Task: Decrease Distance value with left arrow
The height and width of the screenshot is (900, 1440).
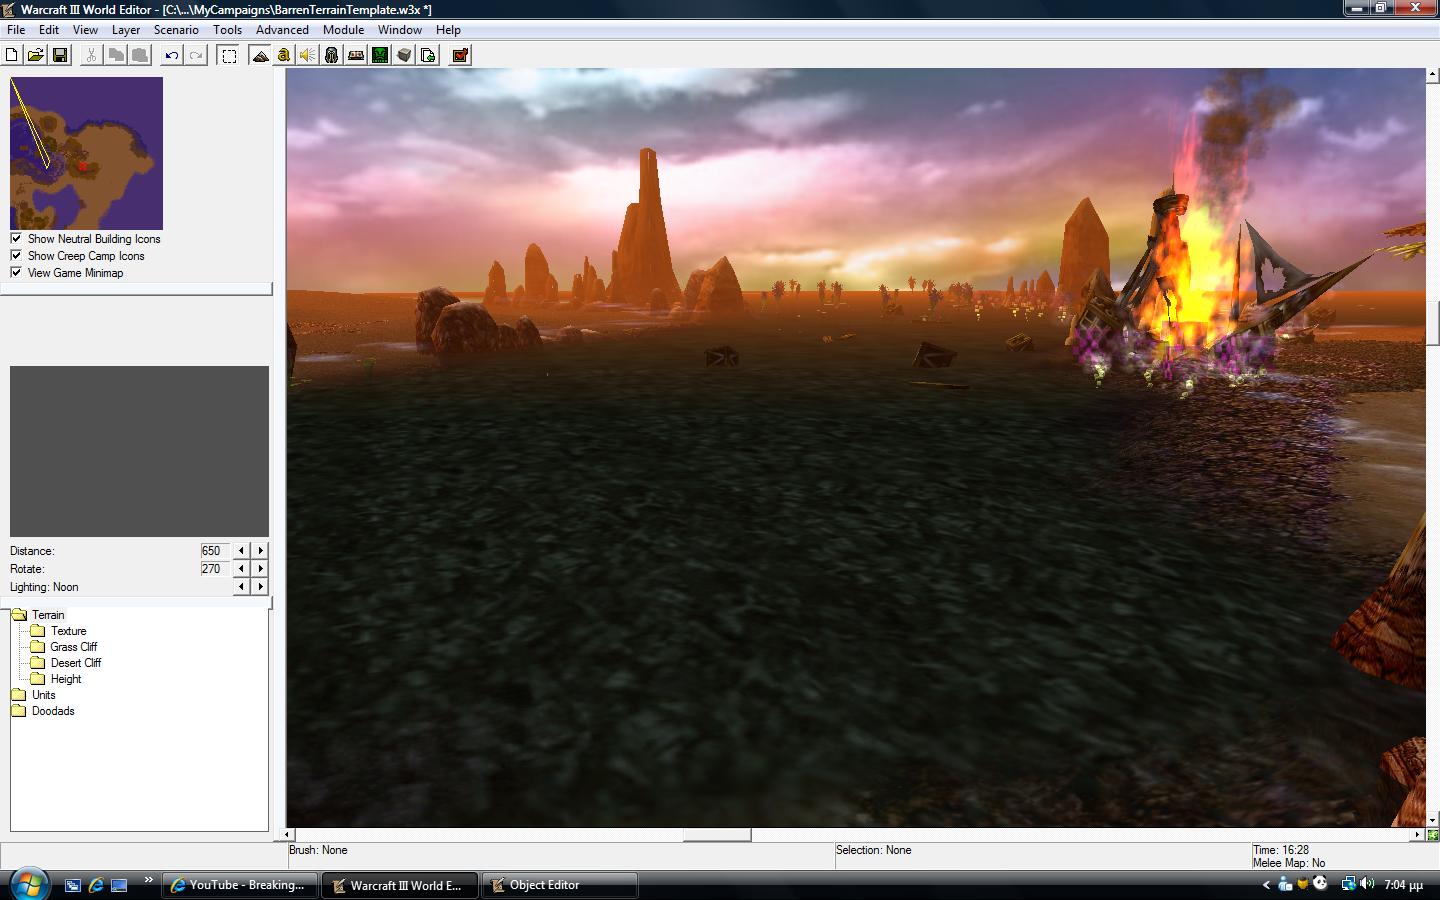Action: coord(241,551)
